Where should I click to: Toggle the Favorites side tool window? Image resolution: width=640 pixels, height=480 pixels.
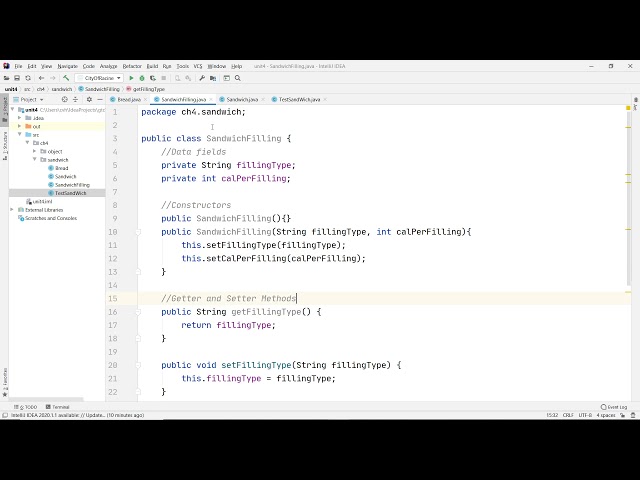pos(5,382)
